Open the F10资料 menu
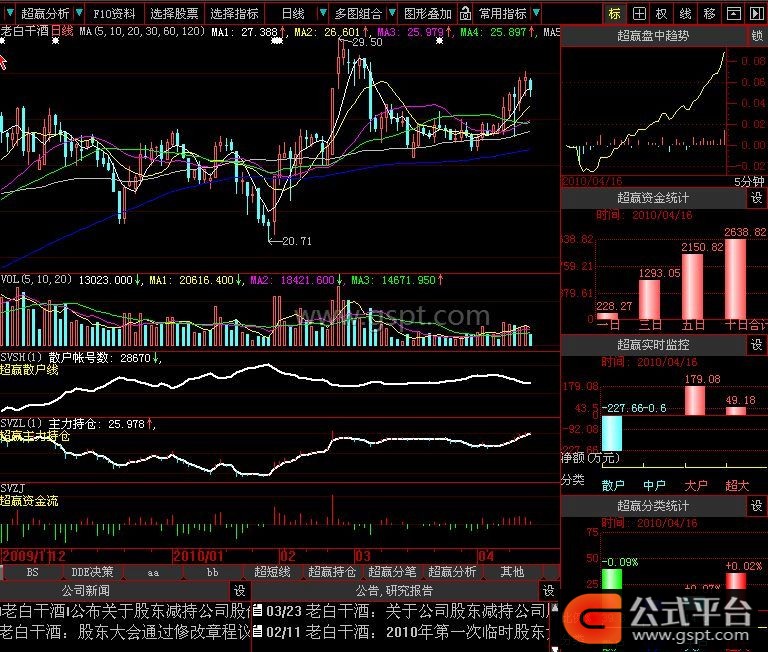 (x=114, y=14)
